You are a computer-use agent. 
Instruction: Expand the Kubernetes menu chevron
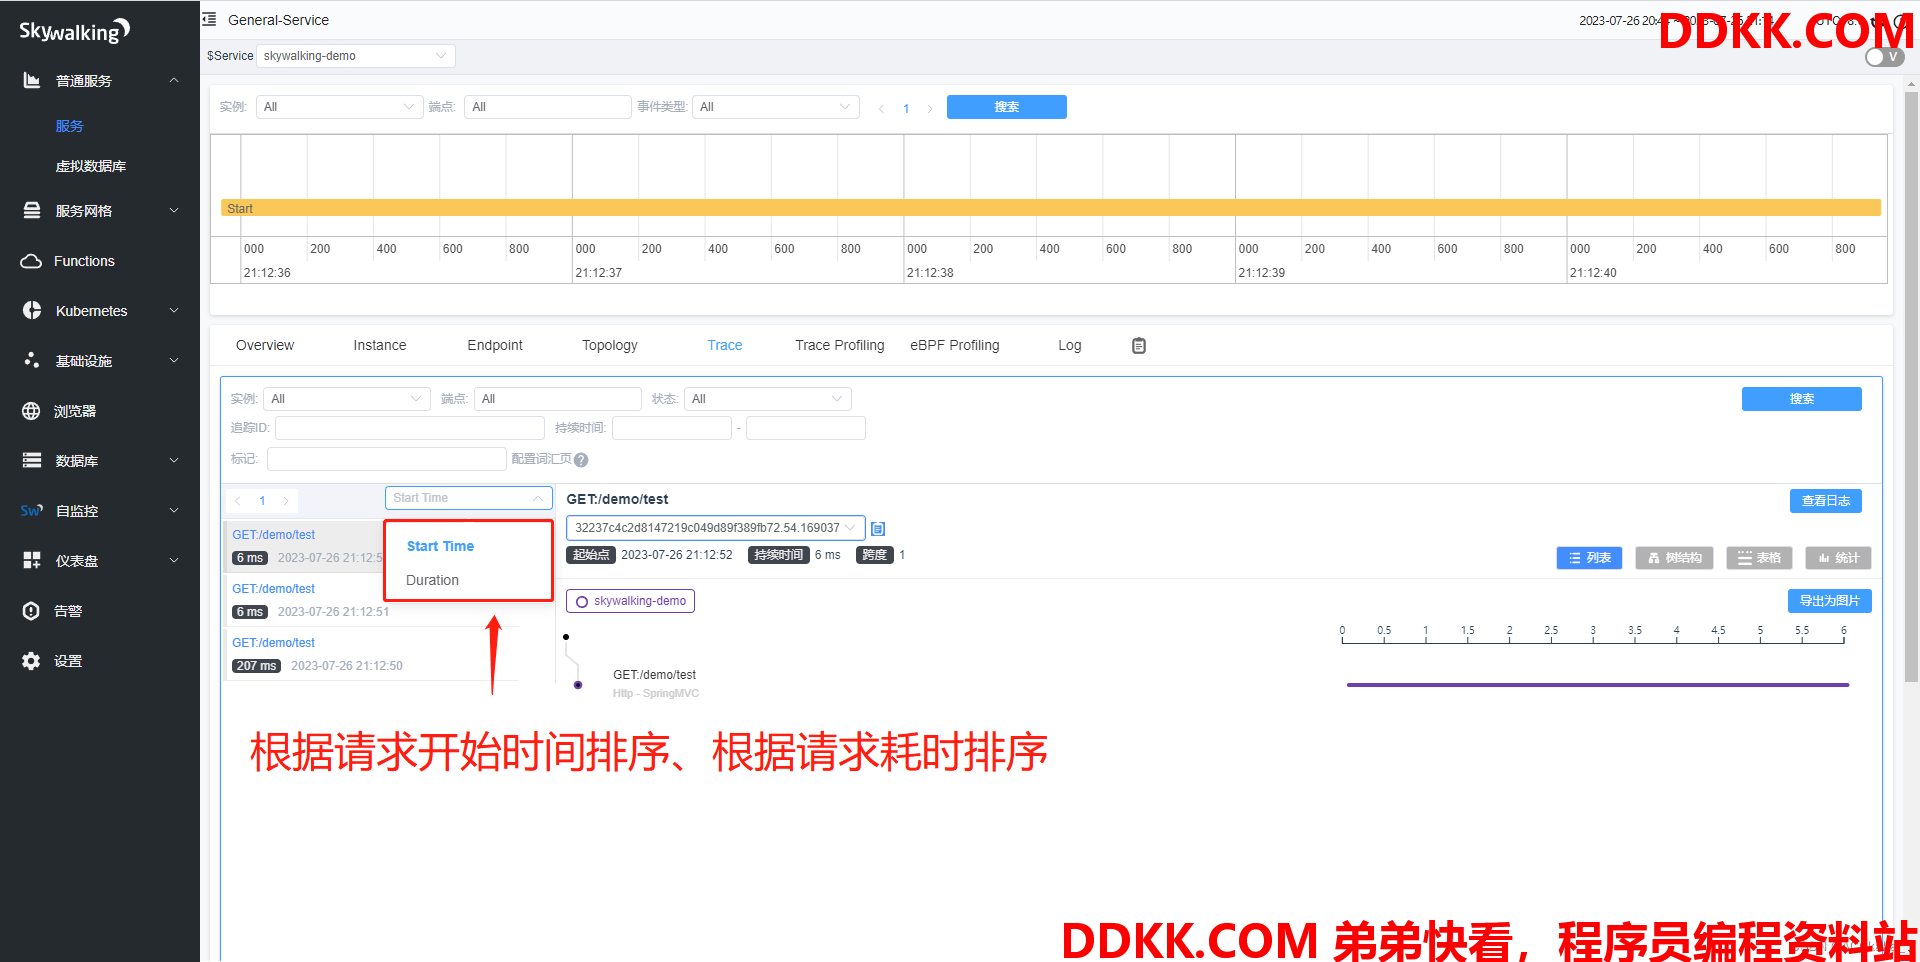(x=174, y=311)
